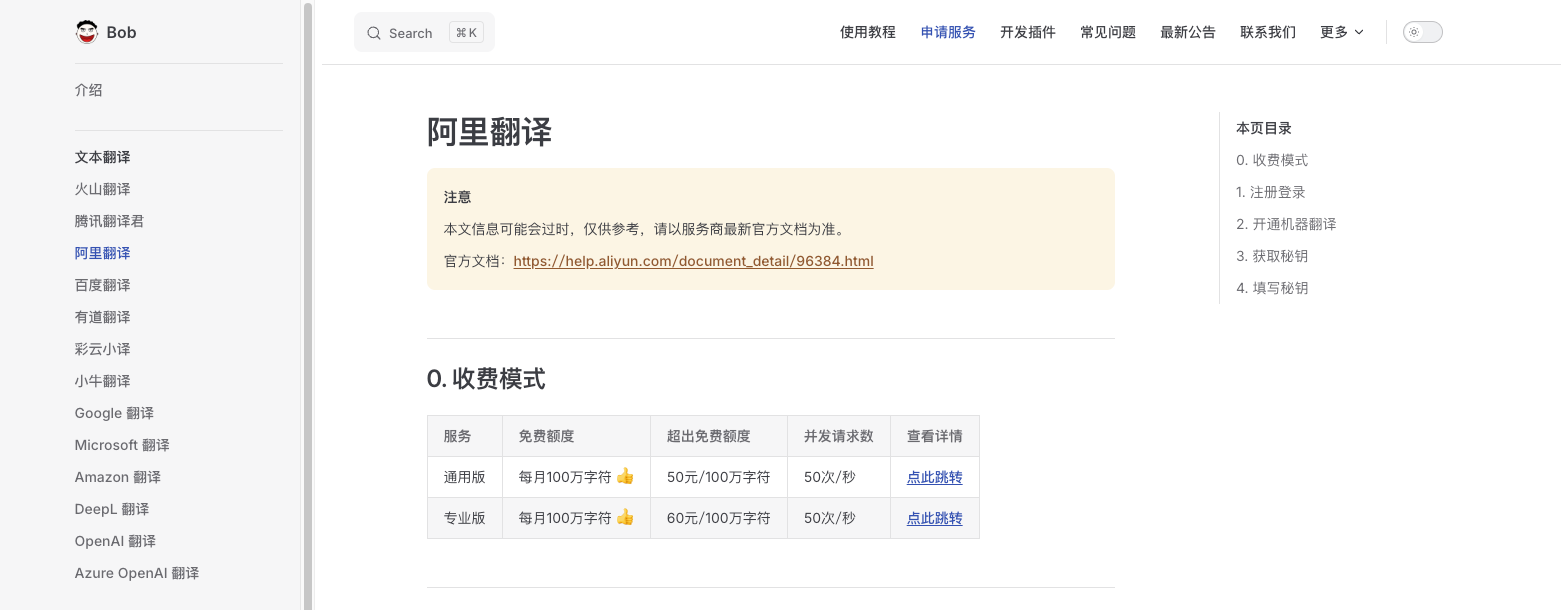This screenshot has width=1561, height=610.
Task: Jump to 3. 获取秘钥 in the page outline
Action: (x=1272, y=256)
